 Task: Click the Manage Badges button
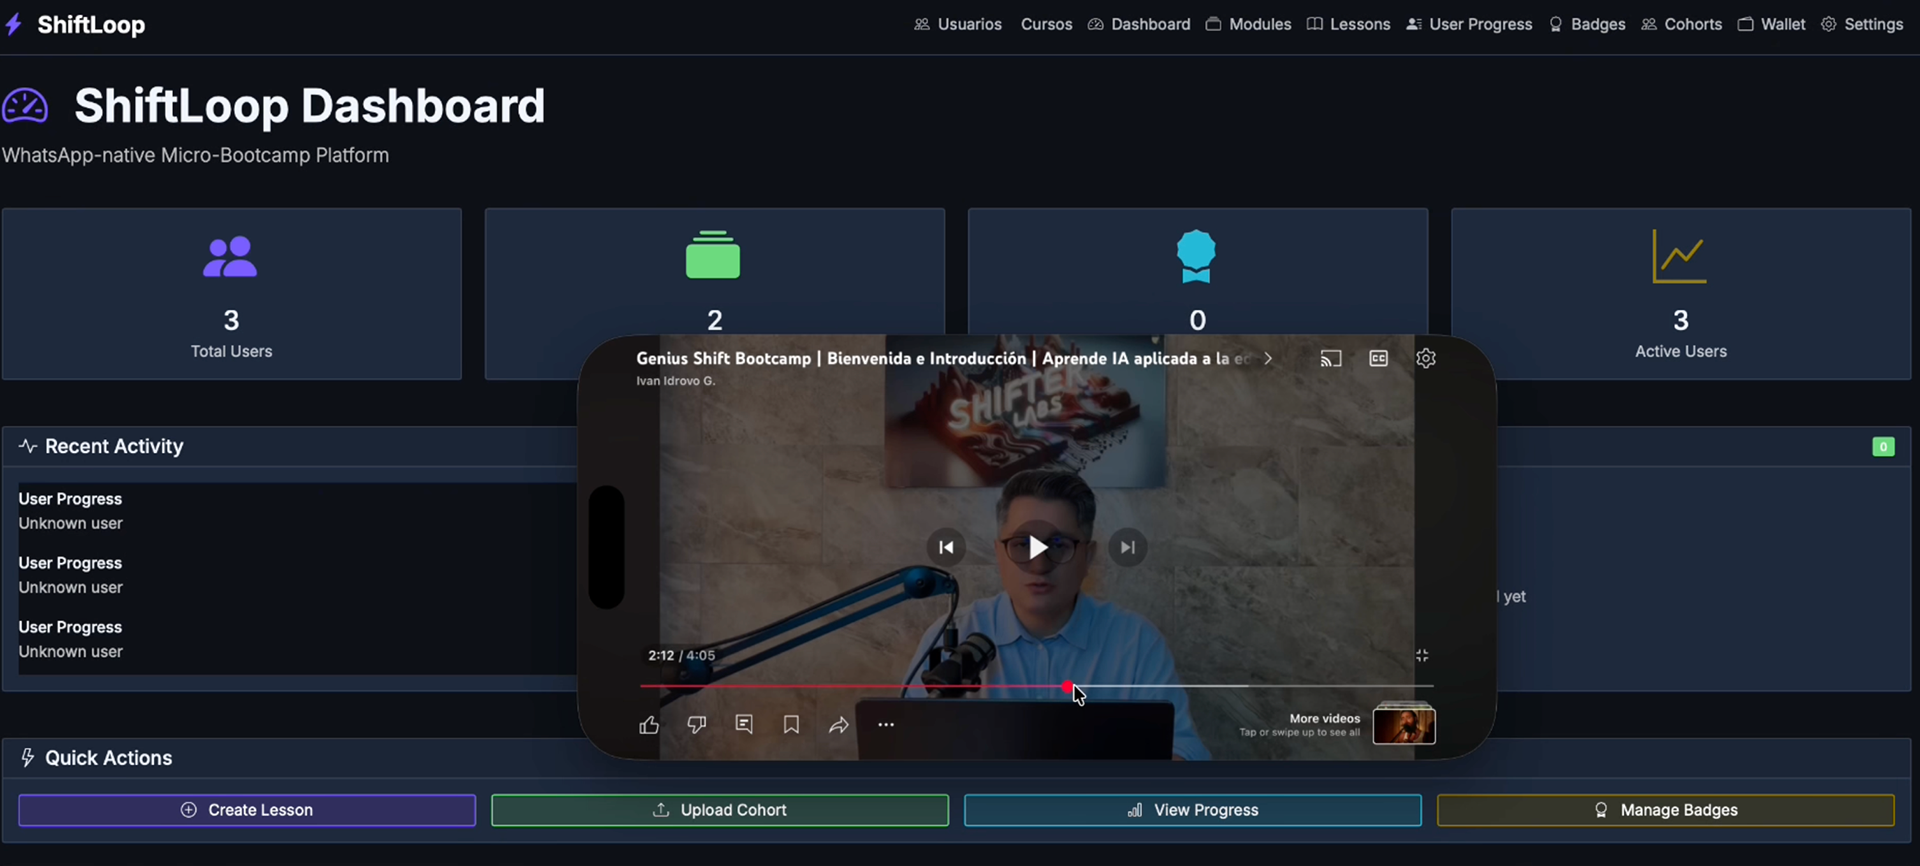(x=1666, y=810)
